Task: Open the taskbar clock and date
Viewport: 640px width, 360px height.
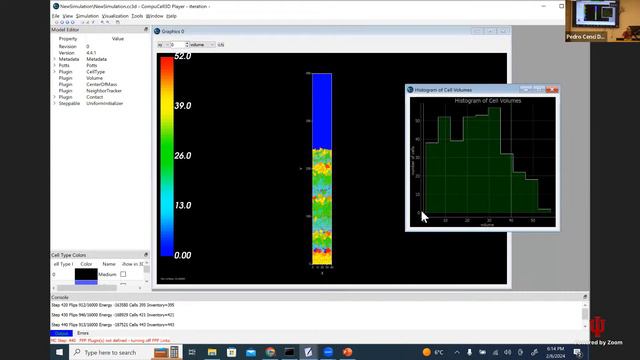Action: point(555,352)
